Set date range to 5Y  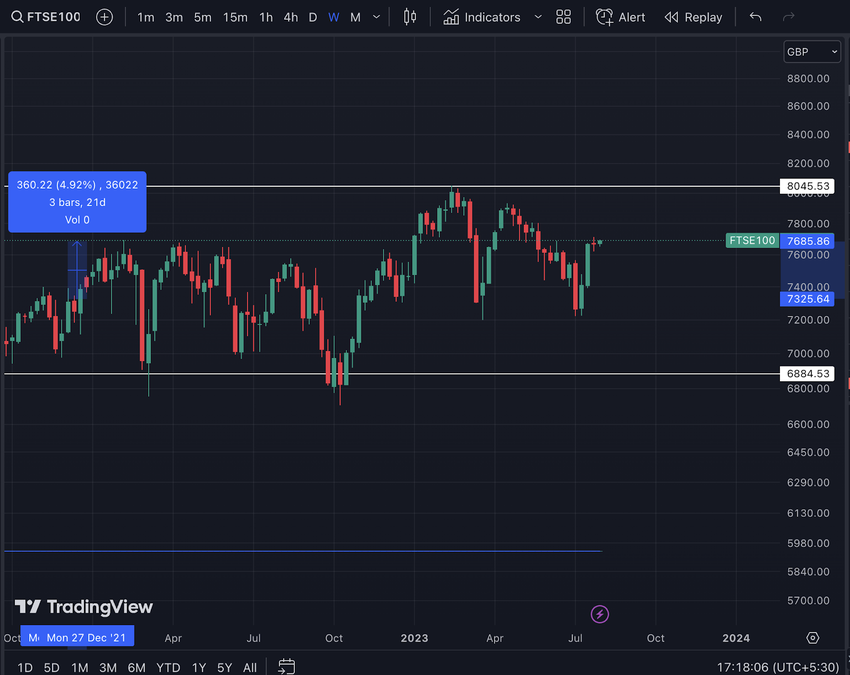coord(224,667)
